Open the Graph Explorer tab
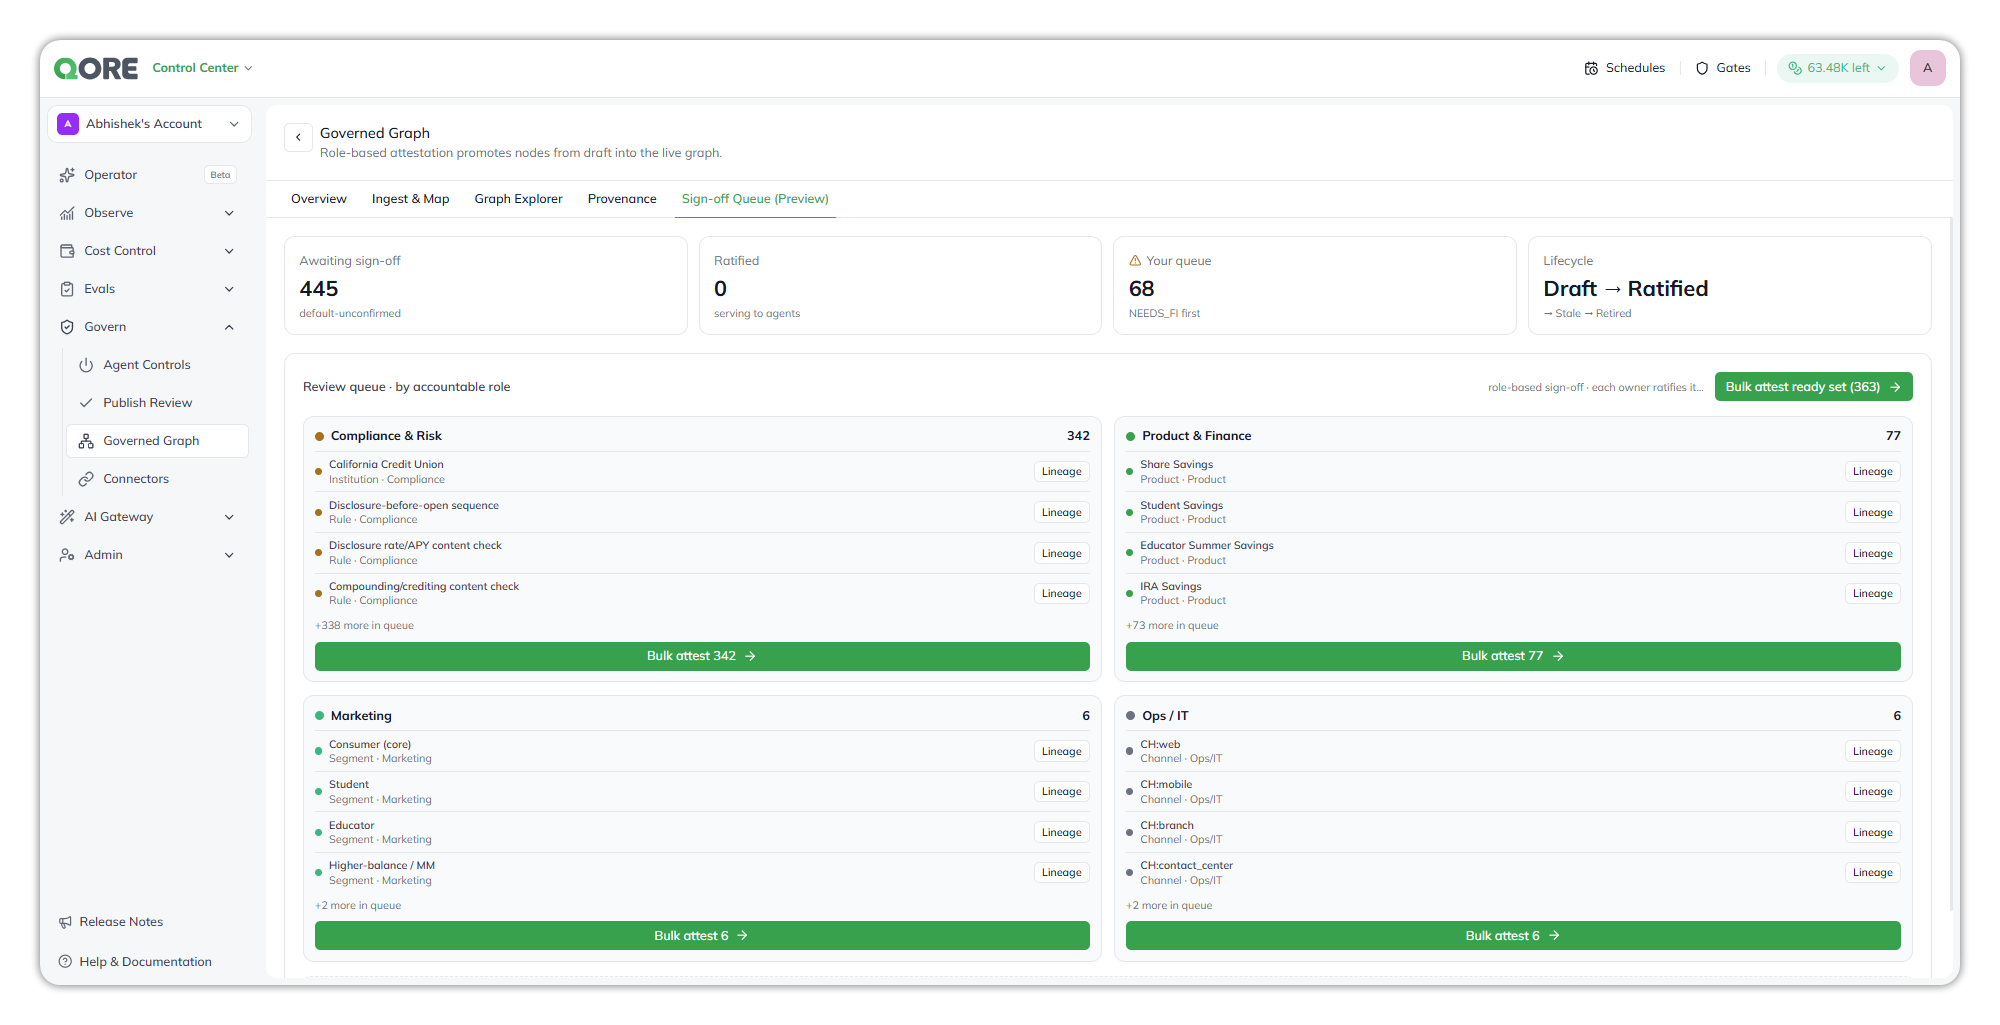 tap(518, 199)
